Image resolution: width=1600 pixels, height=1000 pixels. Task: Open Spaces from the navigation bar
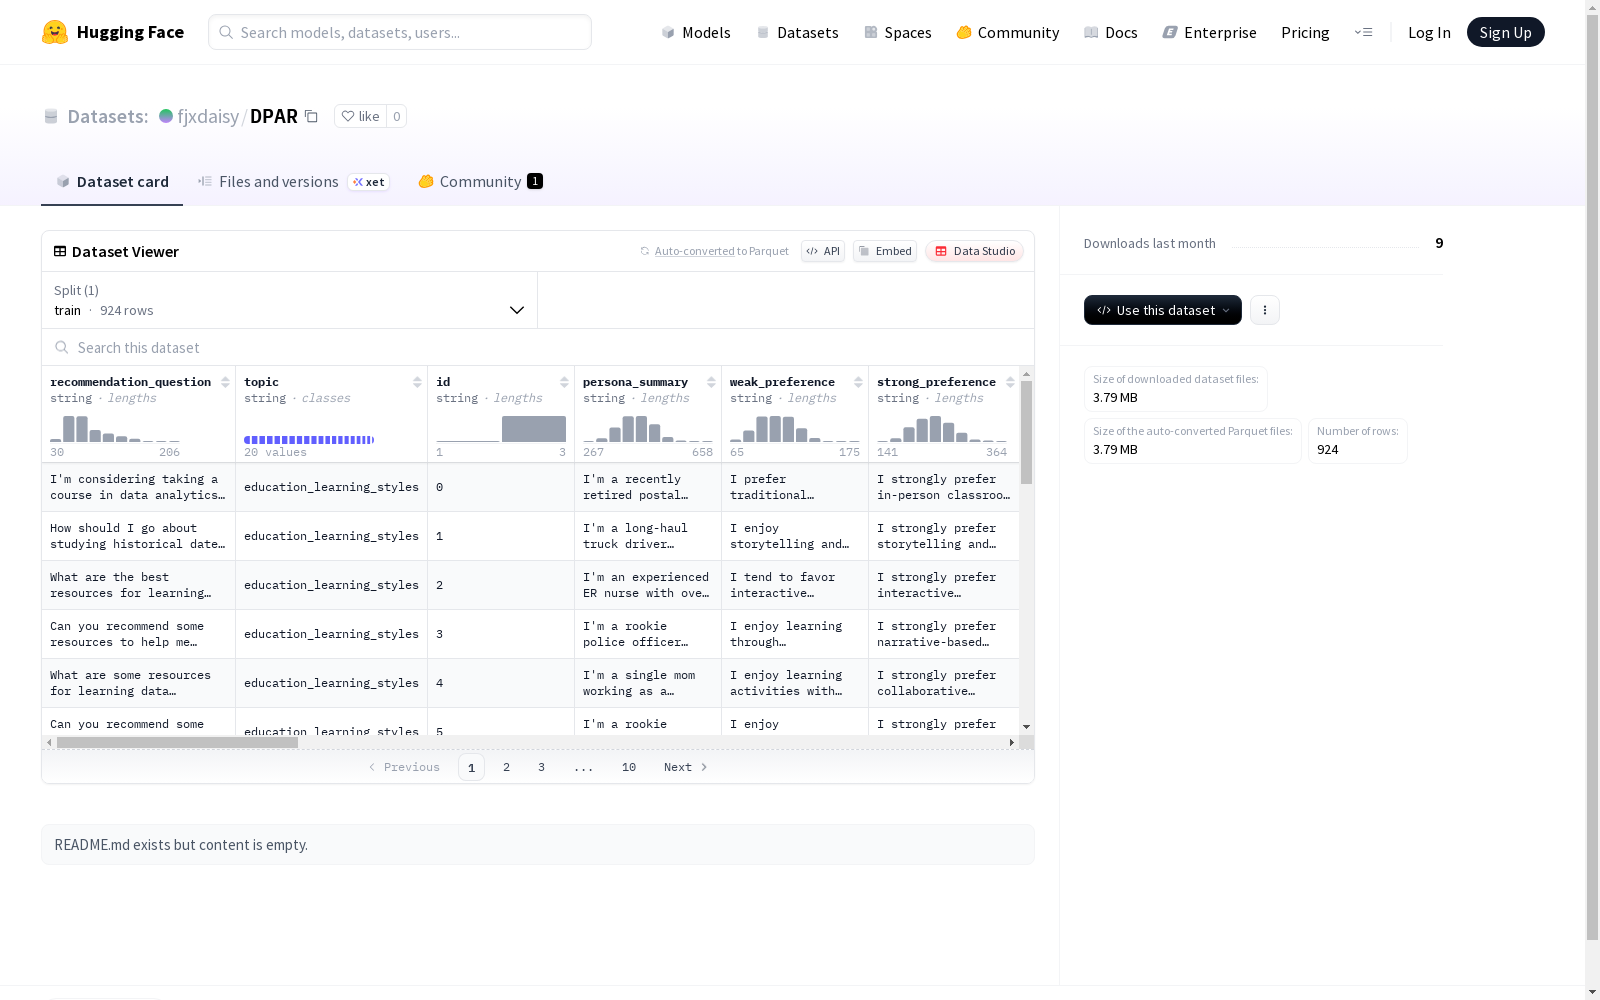[898, 32]
